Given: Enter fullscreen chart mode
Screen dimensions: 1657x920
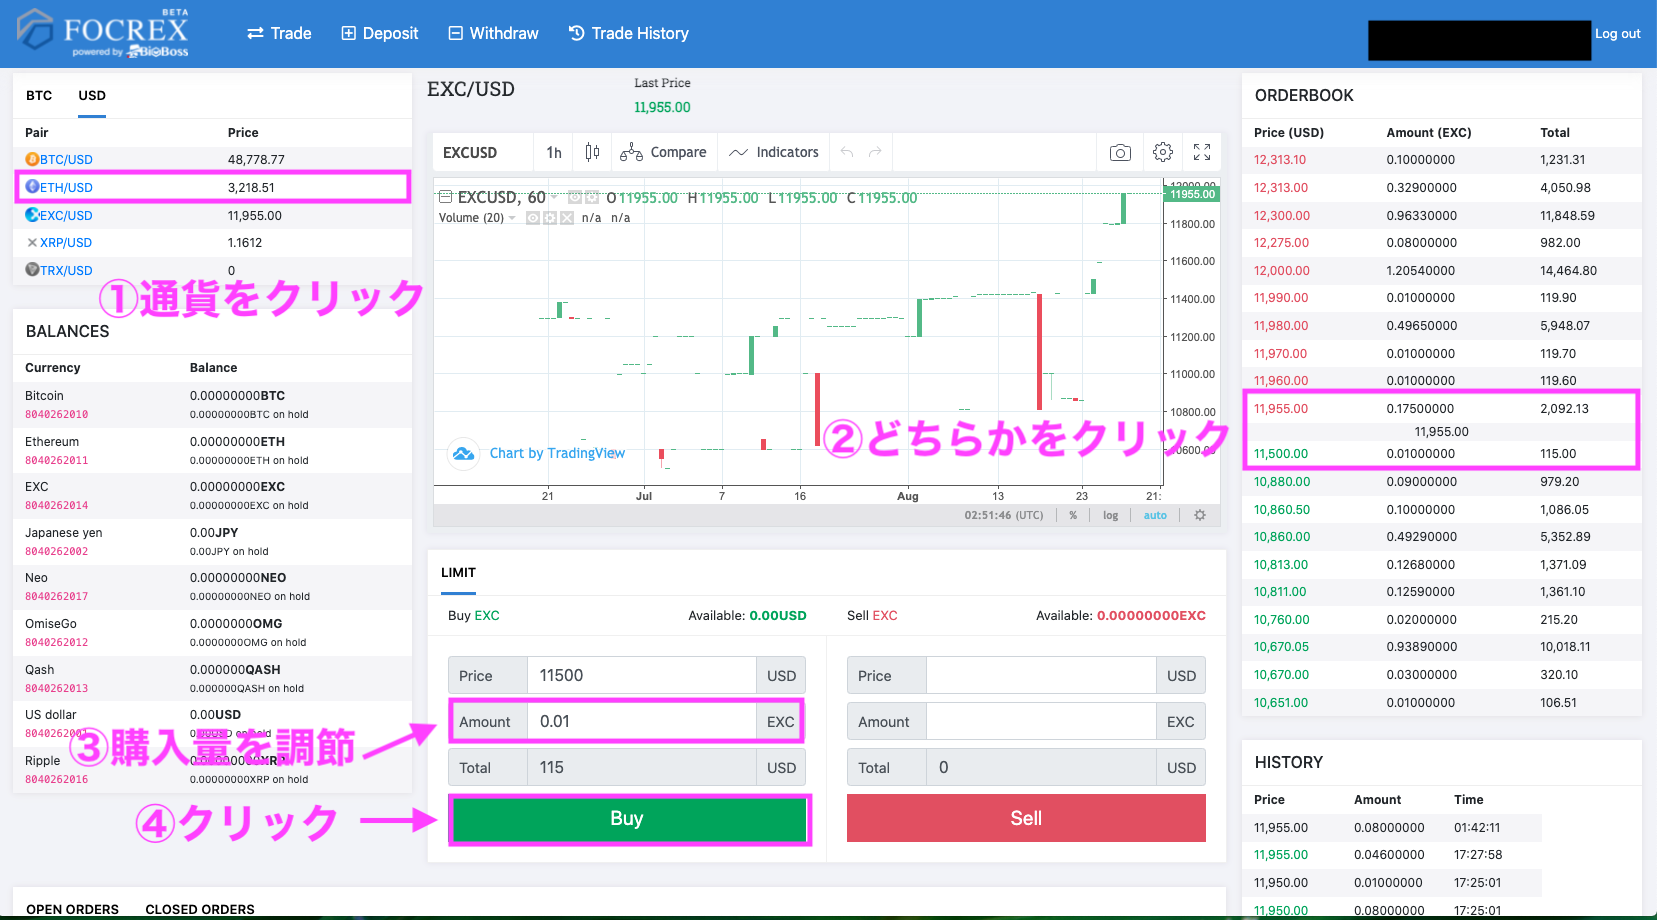Looking at the screenshot, I should coord(1202,152).
